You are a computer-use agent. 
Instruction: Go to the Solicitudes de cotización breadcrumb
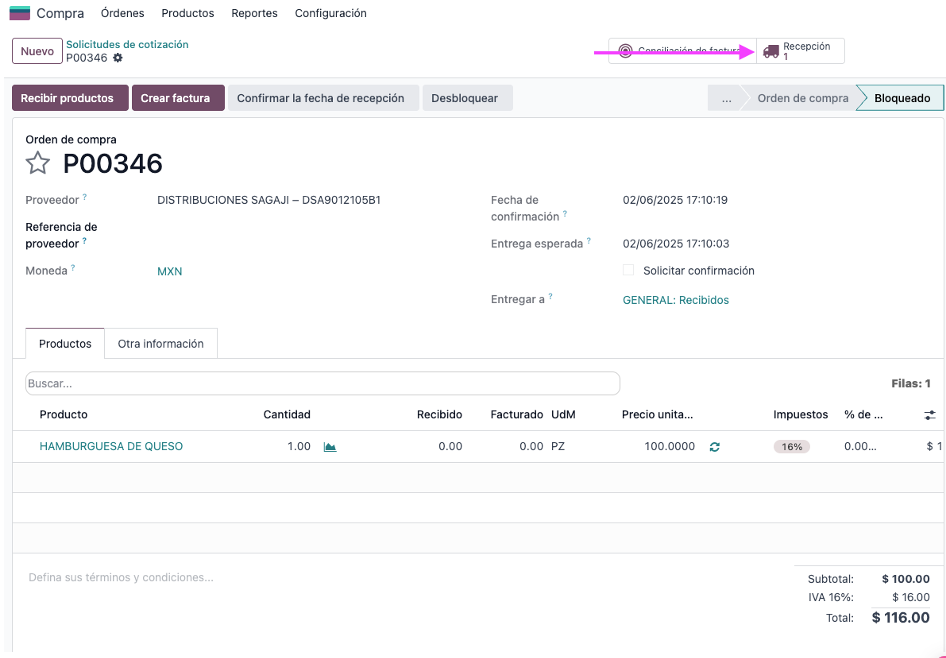(127, 45)
